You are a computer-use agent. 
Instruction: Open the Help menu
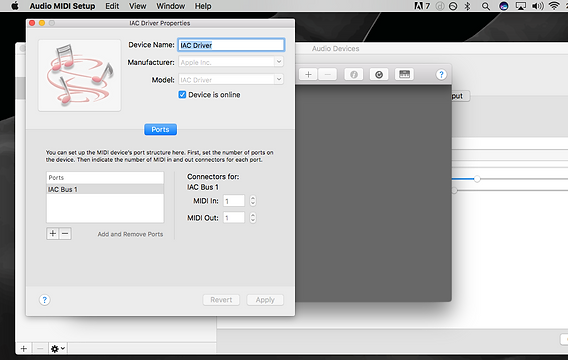203,6
